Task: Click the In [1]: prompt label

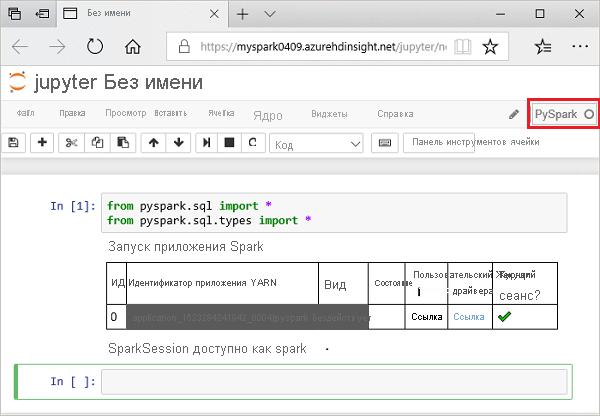Action: (73, 206)
